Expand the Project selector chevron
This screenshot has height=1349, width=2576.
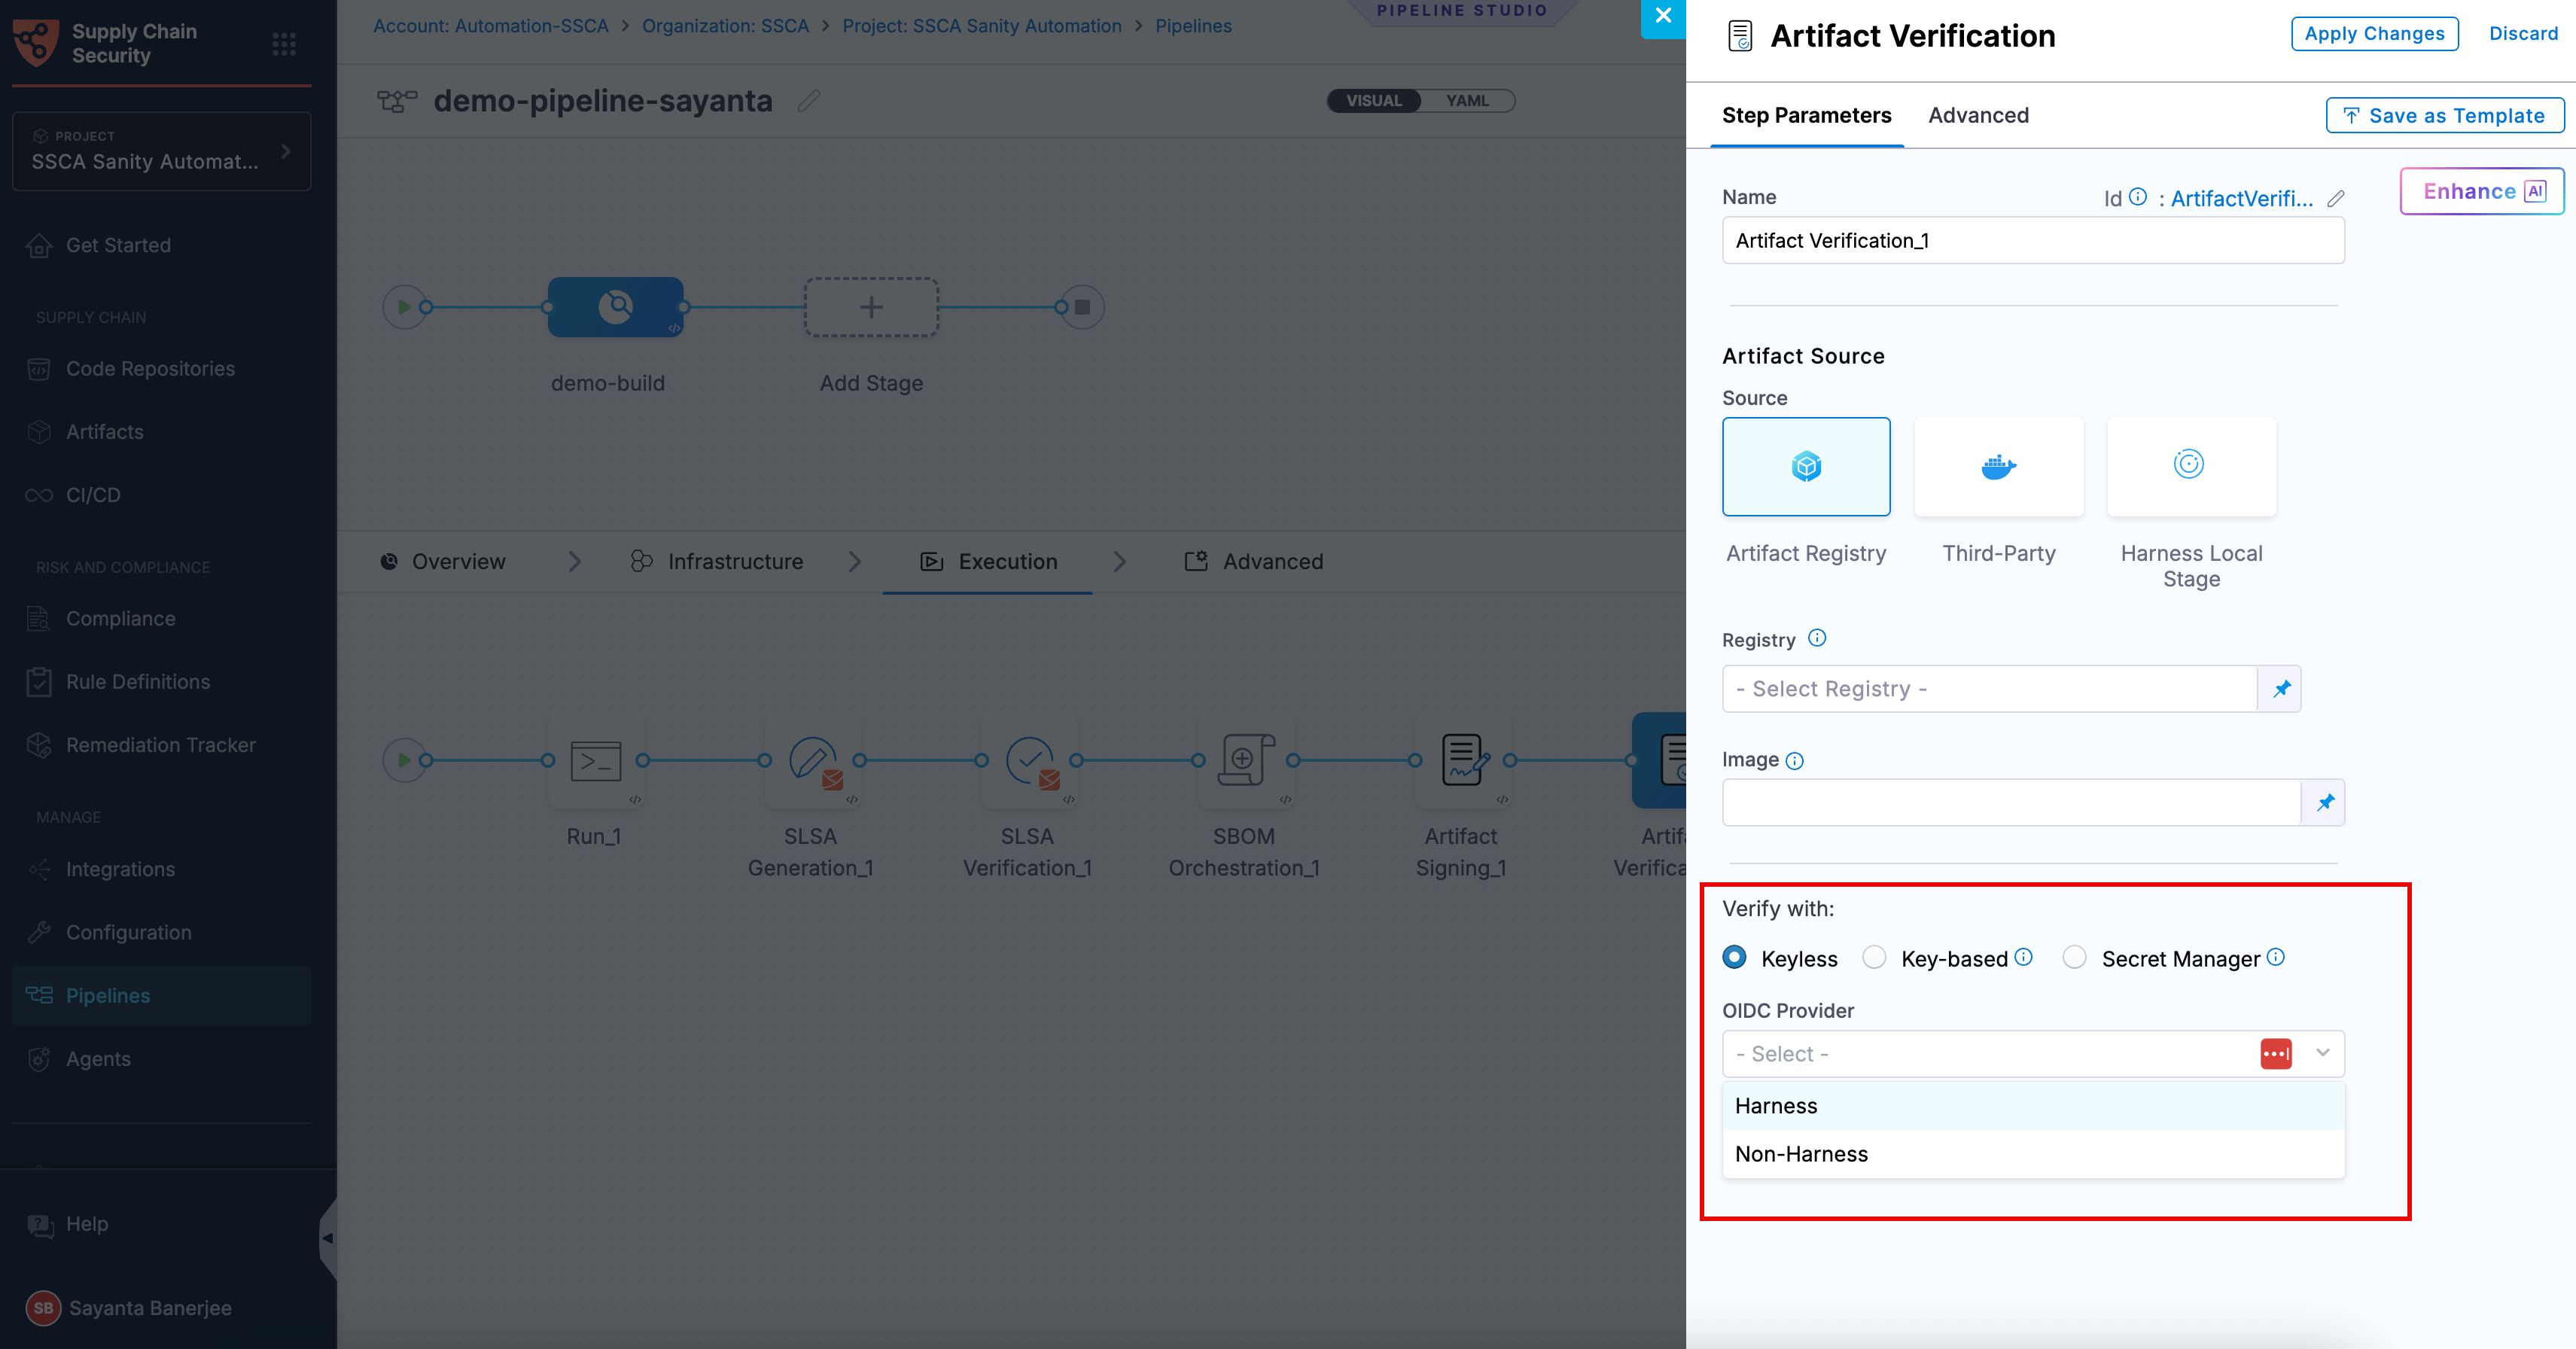pos(286,152)
